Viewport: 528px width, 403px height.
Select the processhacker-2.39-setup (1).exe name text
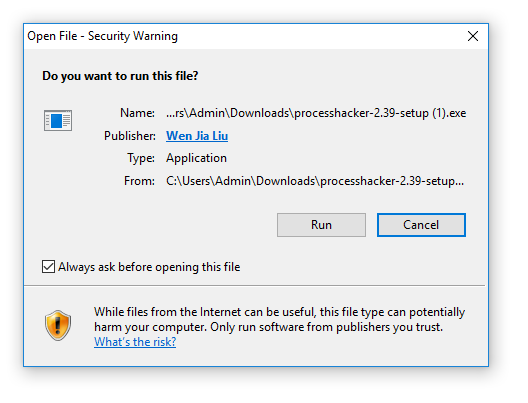pos(316,113)
